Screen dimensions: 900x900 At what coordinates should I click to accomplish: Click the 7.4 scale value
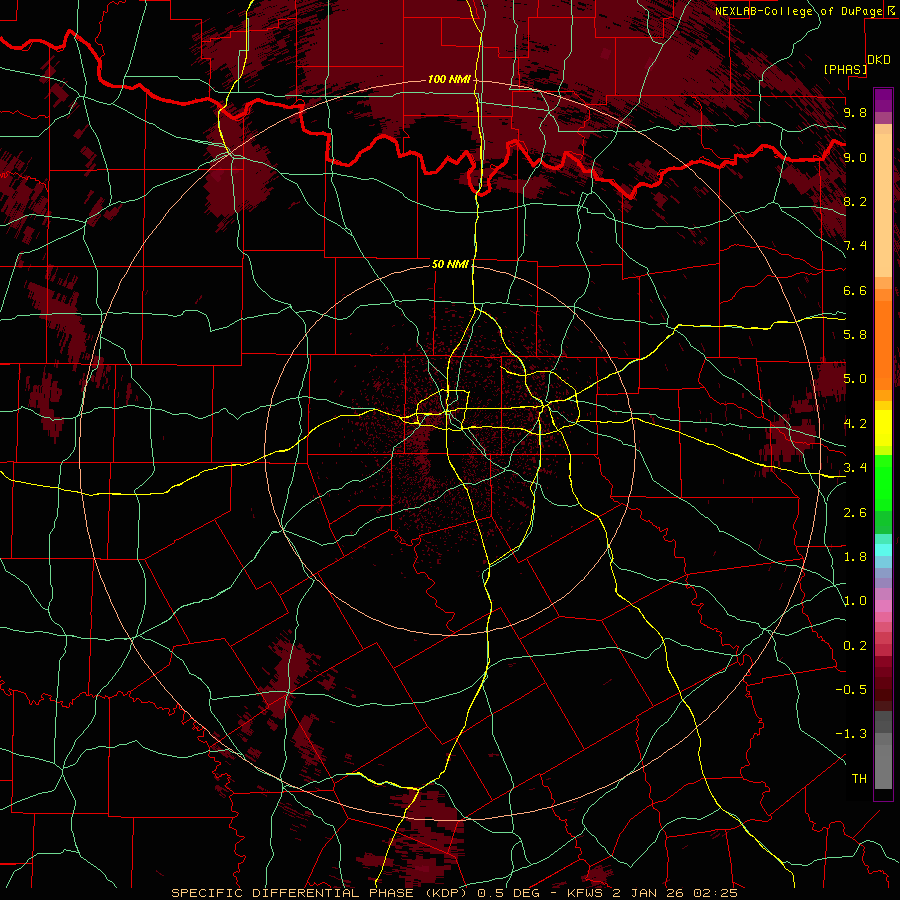click(855, 246)
